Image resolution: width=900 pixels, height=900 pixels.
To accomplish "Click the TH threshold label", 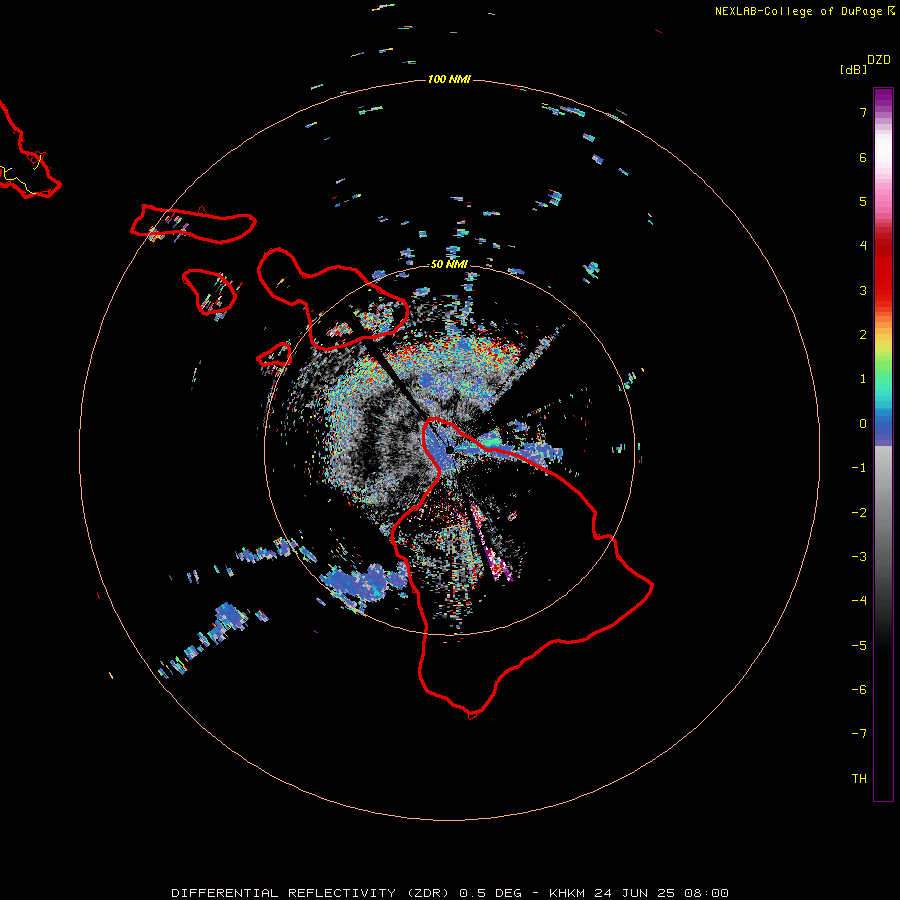I will [859, 779].
